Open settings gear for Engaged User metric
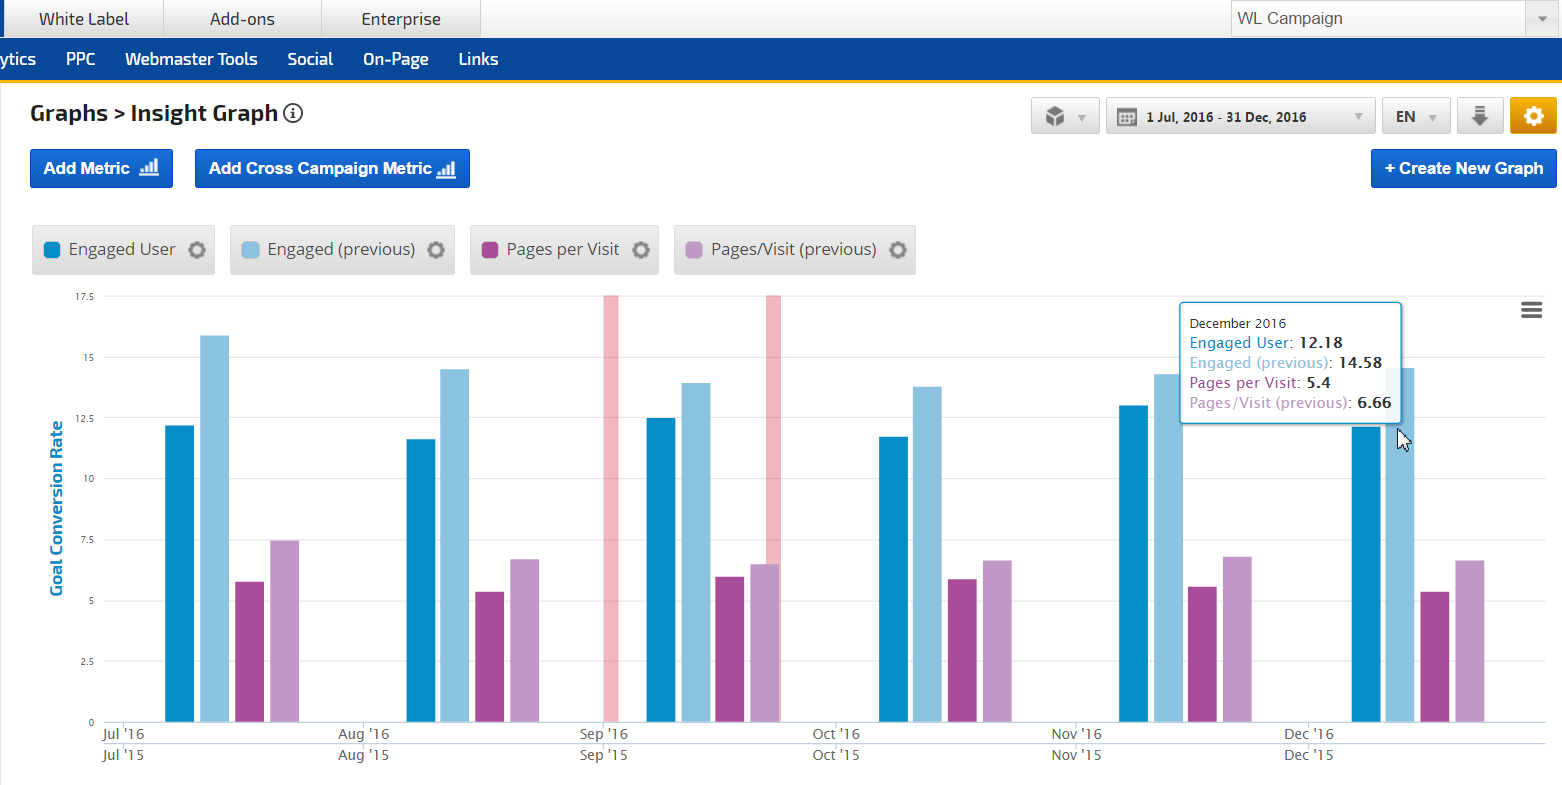Screen dimensions: 1562x785 pos(197,250)
